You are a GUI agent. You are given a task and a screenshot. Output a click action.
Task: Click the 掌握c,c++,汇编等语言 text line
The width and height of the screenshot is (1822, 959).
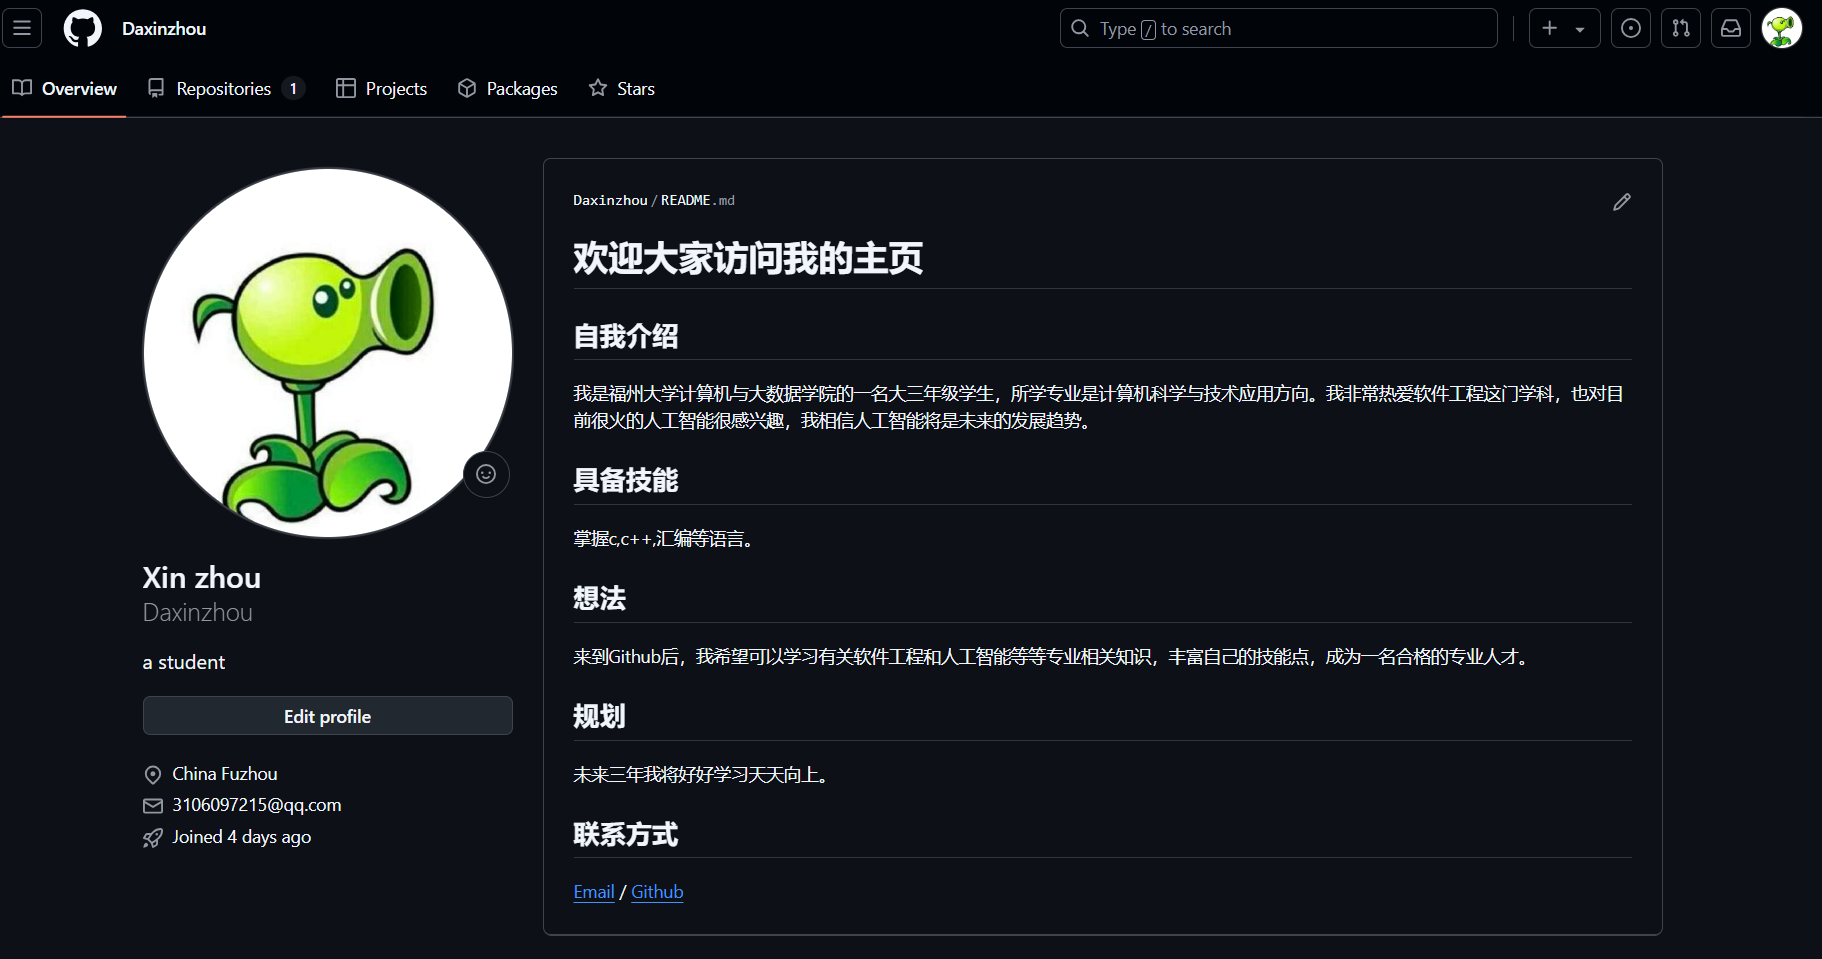click(x=664, y=539)
